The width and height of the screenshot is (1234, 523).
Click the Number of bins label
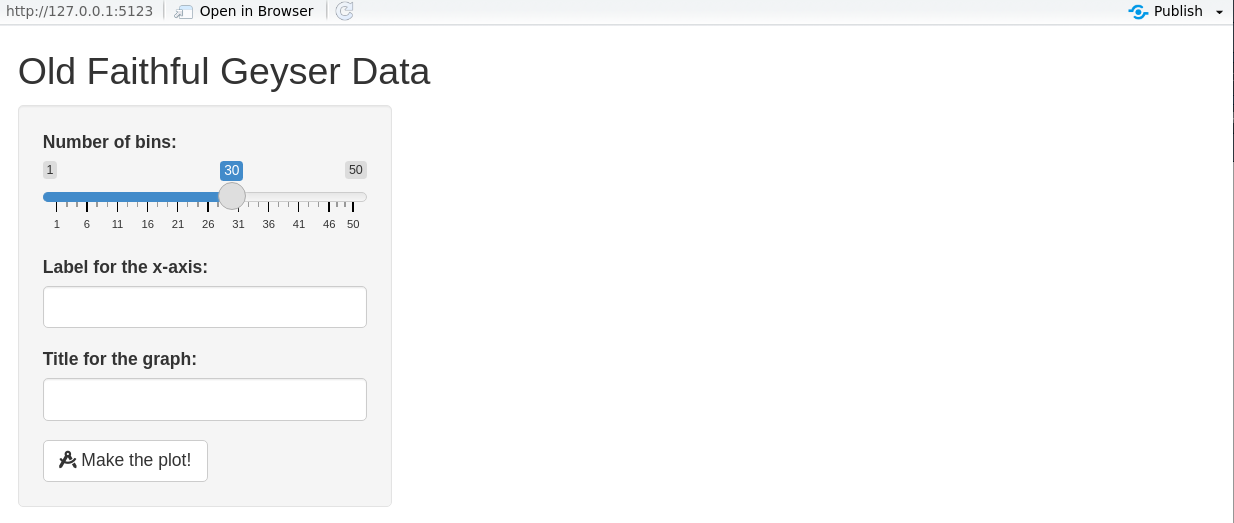coord(110,142)
